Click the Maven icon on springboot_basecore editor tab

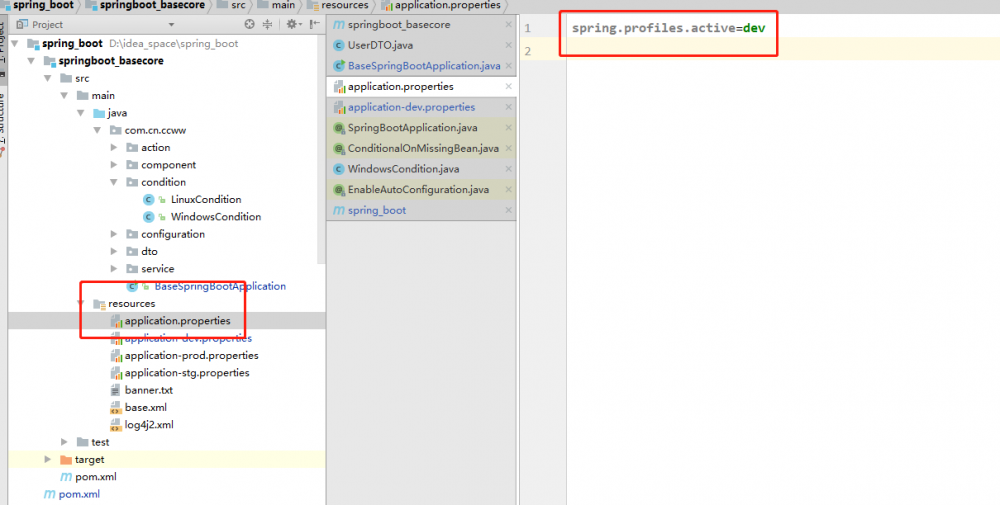pyautogui.click(x=339, y=25)
